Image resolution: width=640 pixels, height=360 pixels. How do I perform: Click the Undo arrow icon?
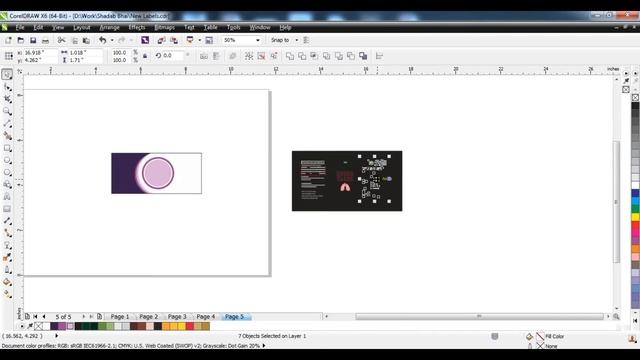pyautogui.click(x=102, y=40)
